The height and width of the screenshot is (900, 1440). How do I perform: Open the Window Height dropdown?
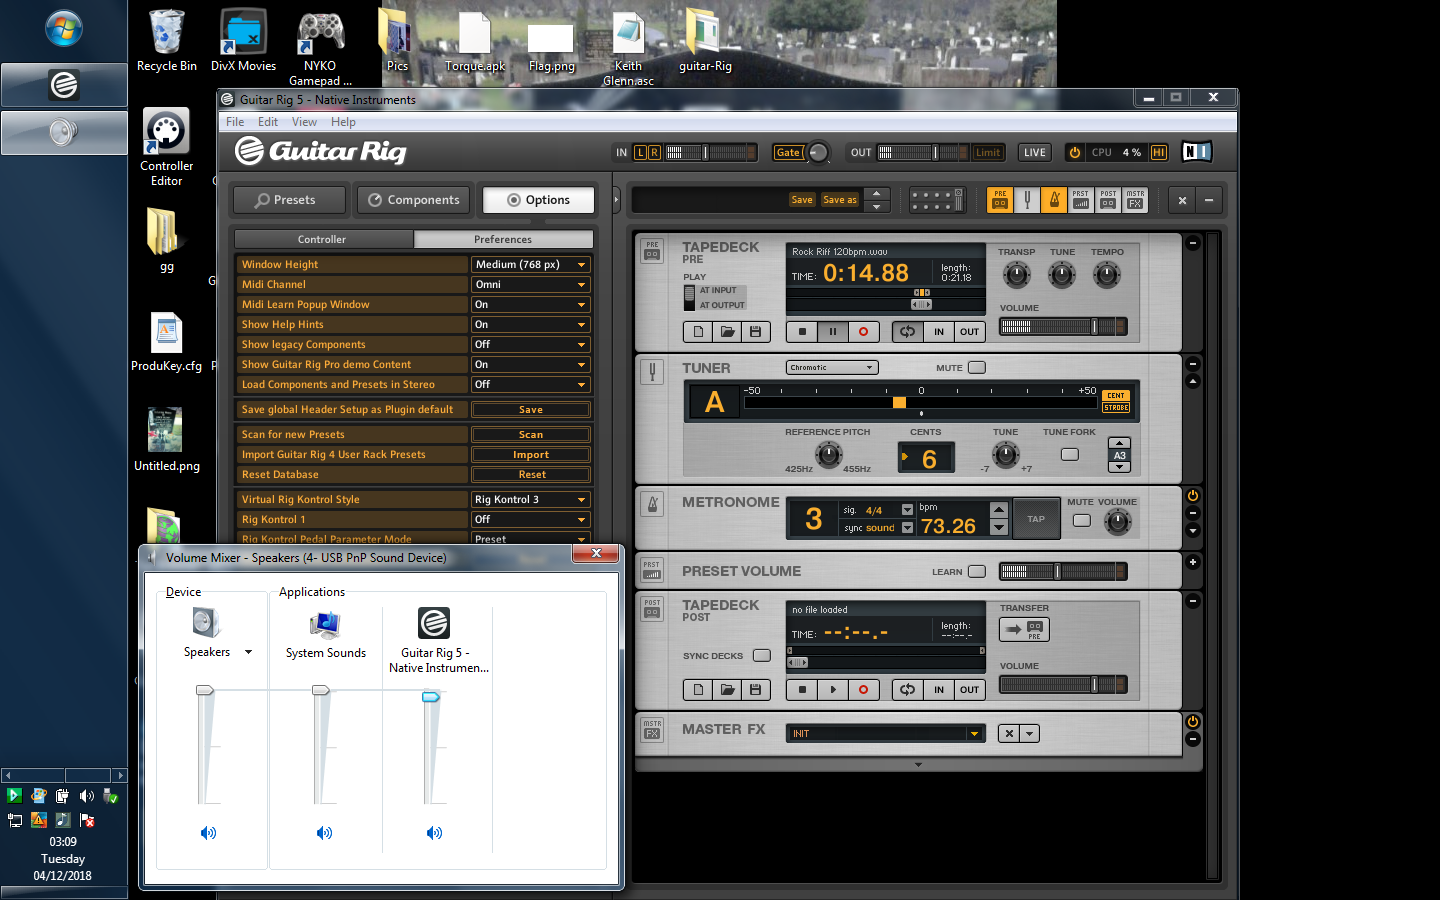530,265
